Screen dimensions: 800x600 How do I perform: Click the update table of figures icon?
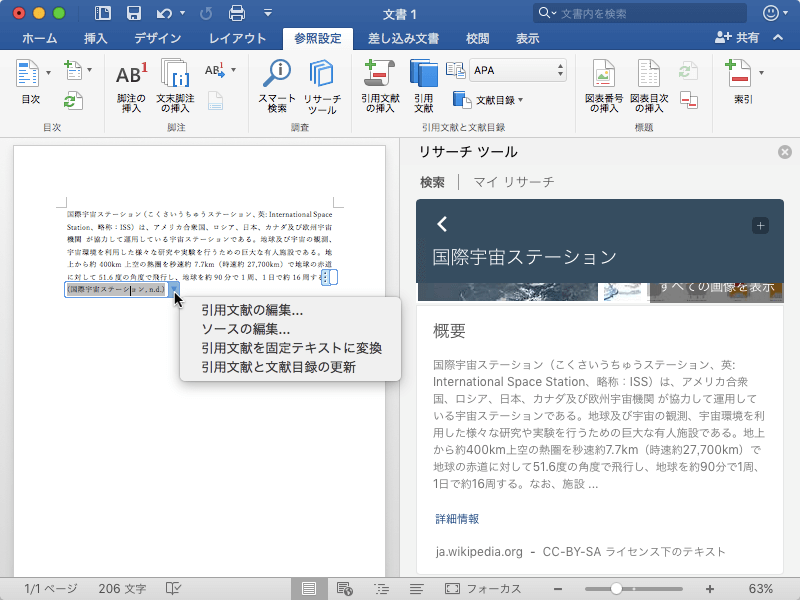coord(688,70)
